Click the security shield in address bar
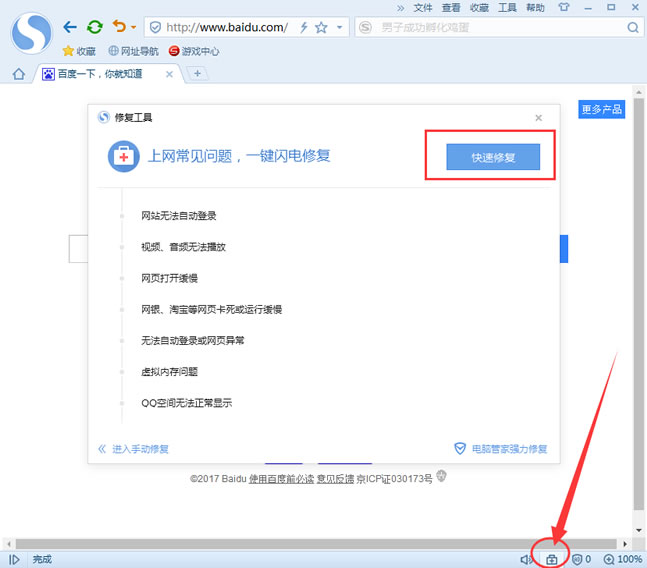Image resolution: width=647 pixels, height=568 pixels. click(x=155, y=28)
